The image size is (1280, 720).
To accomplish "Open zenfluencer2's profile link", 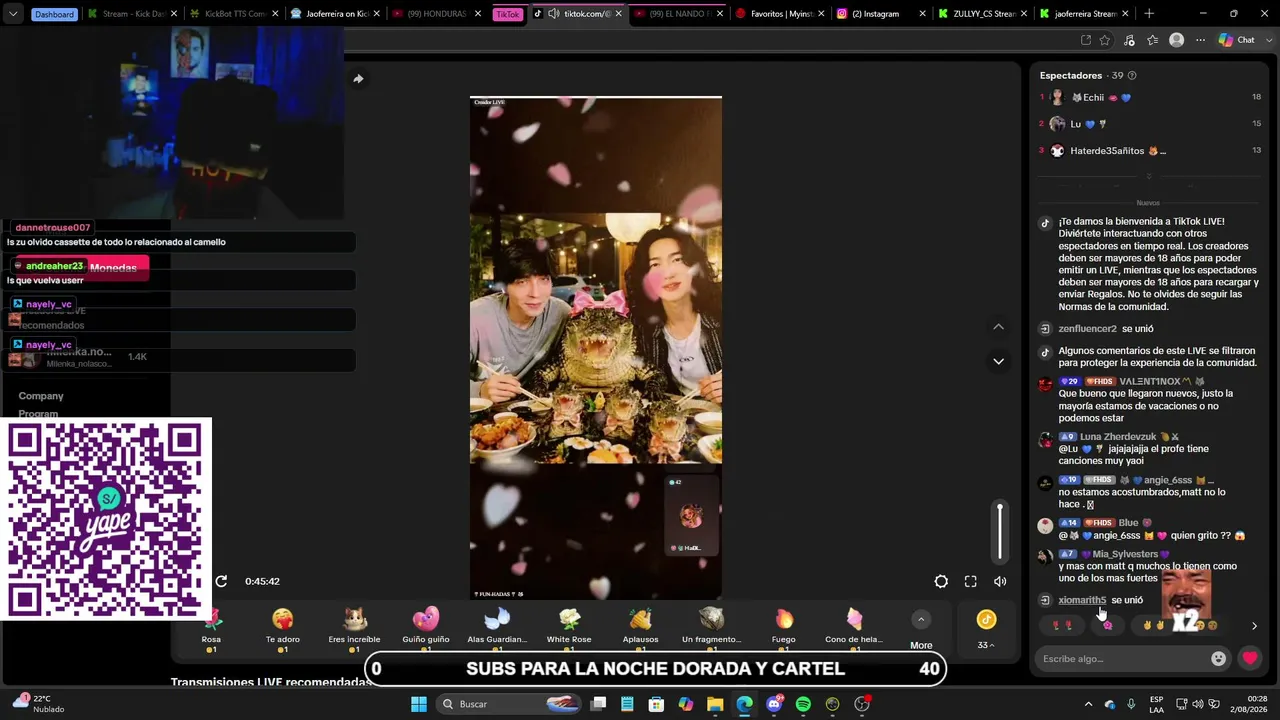I will tap(1087, 329).
